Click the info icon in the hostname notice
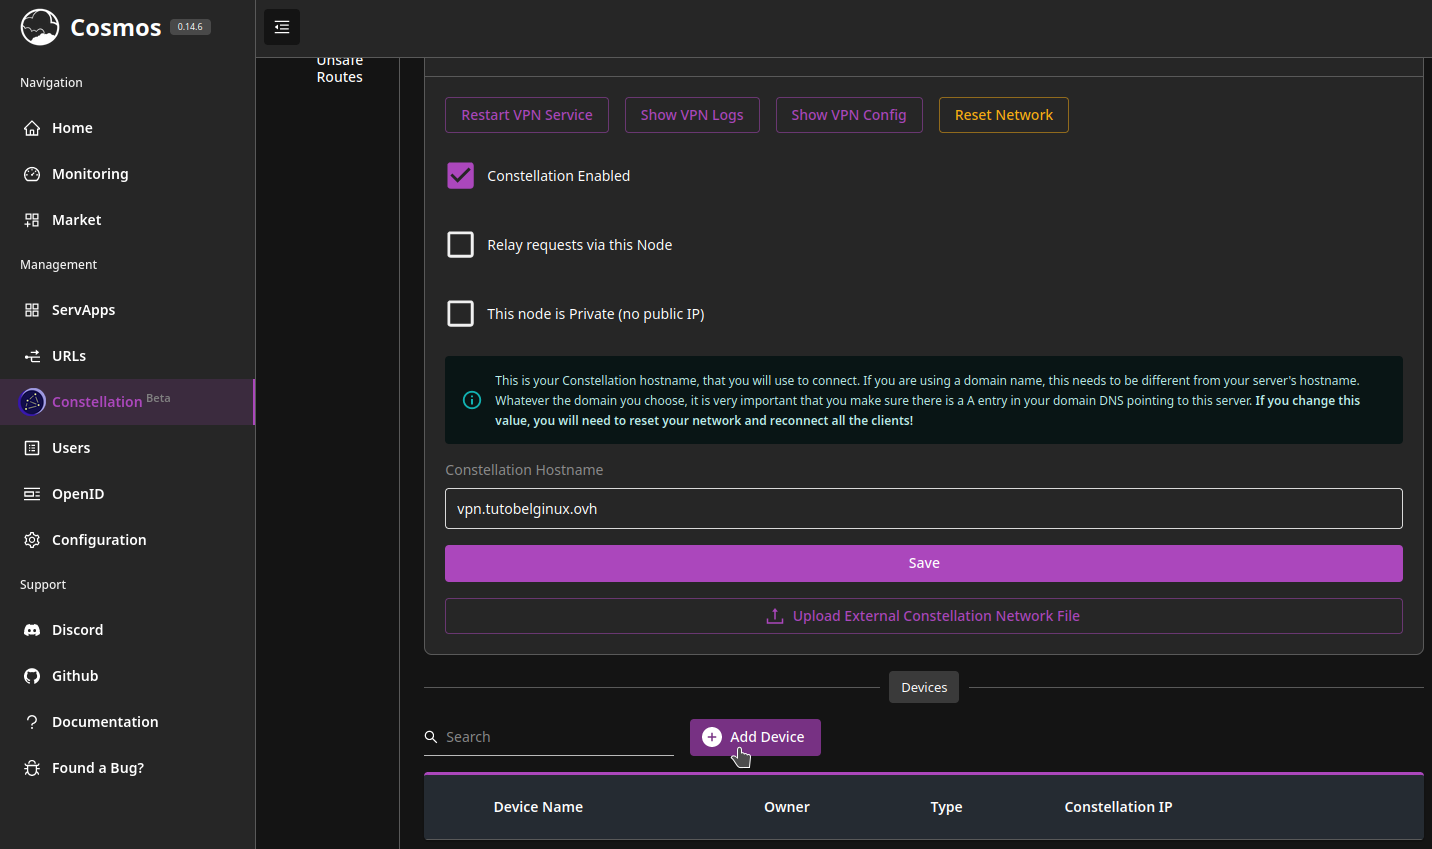This screenshot has height=849, width=1432. 472,400
